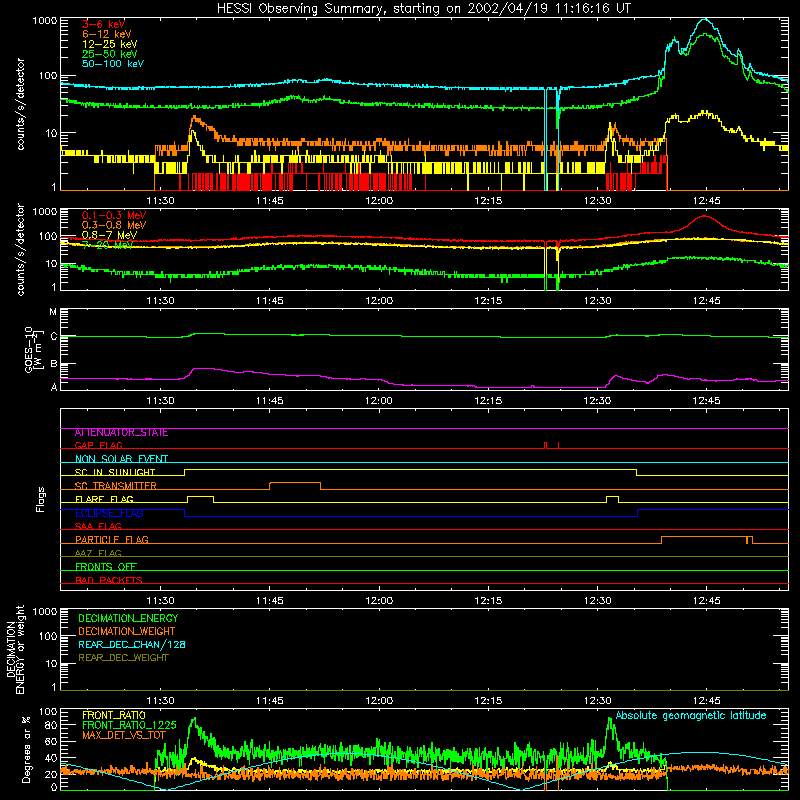This screenshot has width=800, height=800.
Task: Click the NON_SOLAR_EVENT flag label
Action: (121, 459)
